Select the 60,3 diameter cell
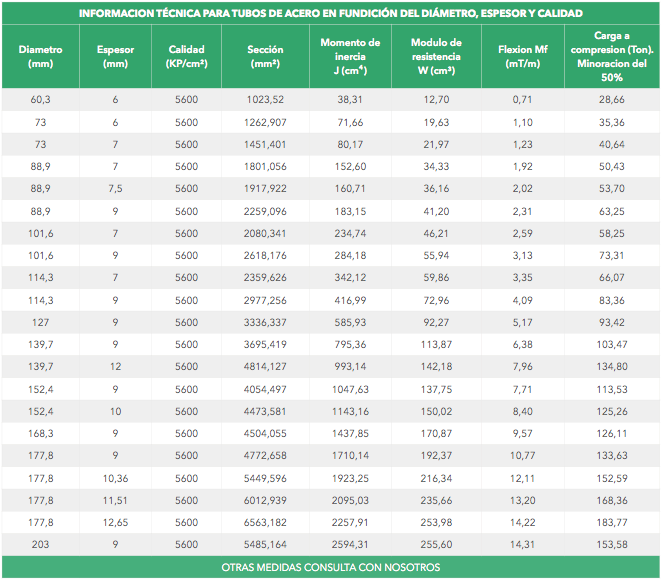The height and width of the screenshot is (580, 661). pos(41,100)
